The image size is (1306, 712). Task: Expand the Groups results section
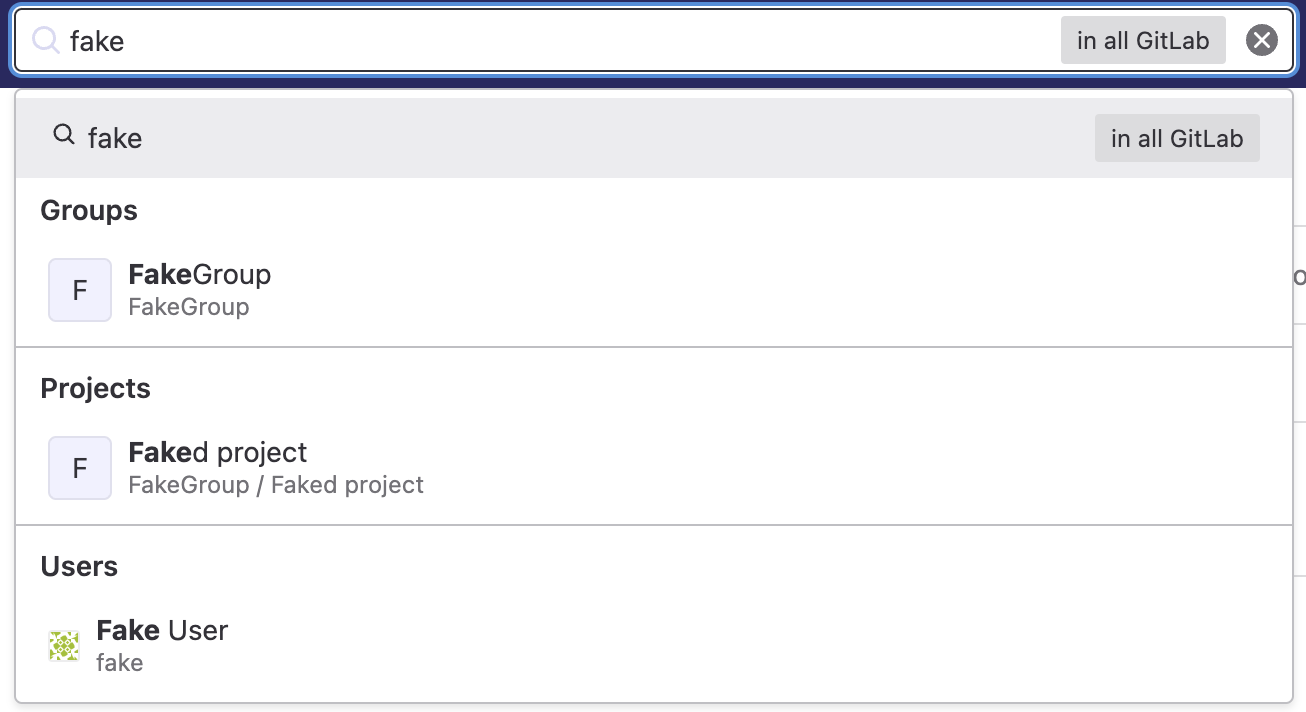(88, 211)
